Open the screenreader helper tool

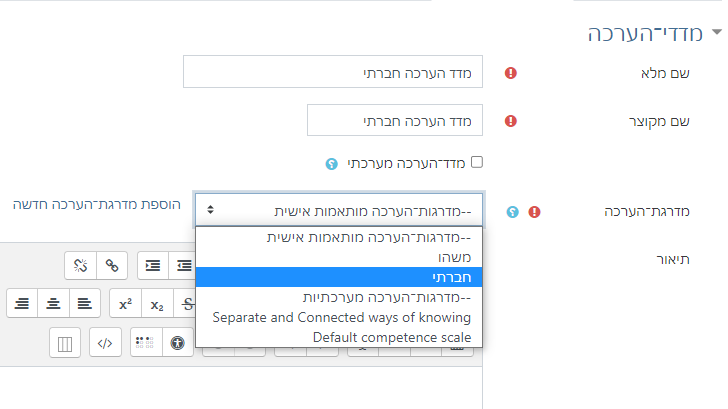(x=144, y=343)
